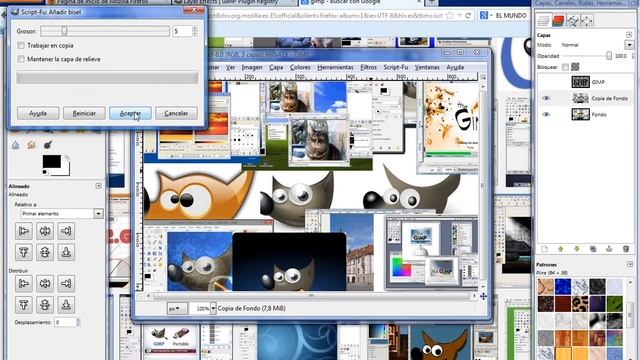This screenshot has width=640, height=360.
Task: Enable 'Trabajar en copia' checkbox
Action: point(21,45)
